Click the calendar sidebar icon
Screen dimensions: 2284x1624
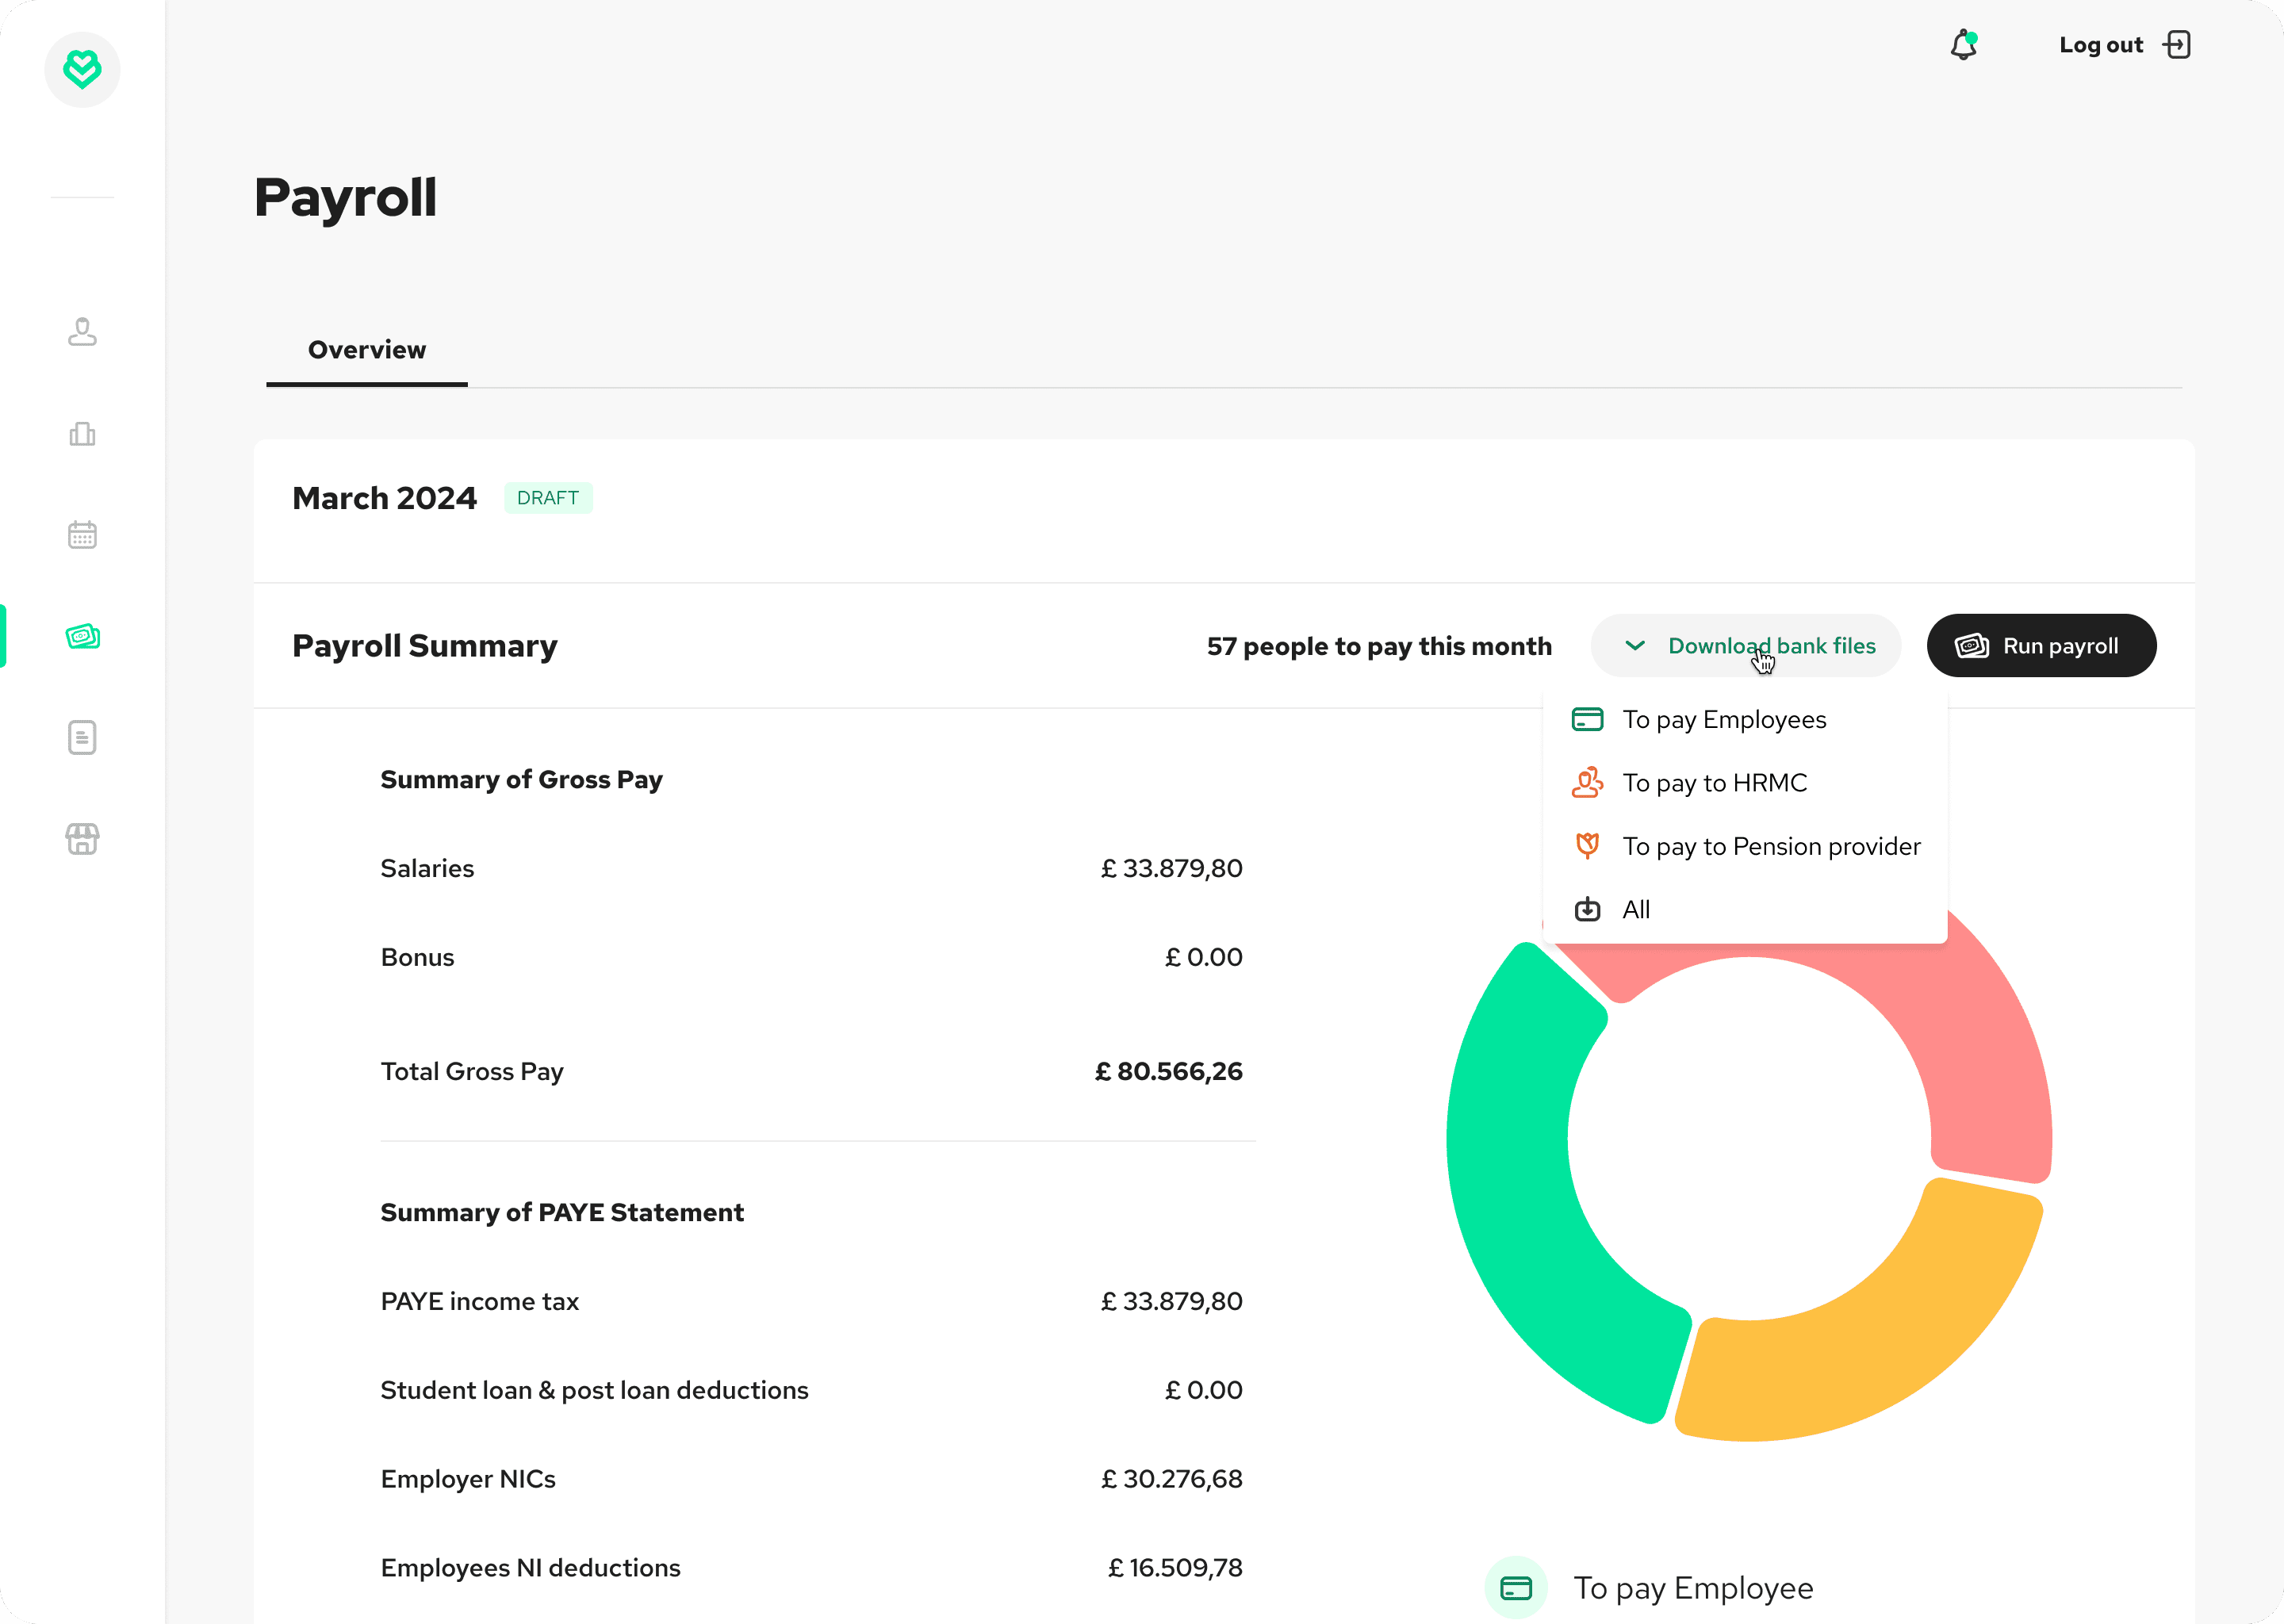81,536
